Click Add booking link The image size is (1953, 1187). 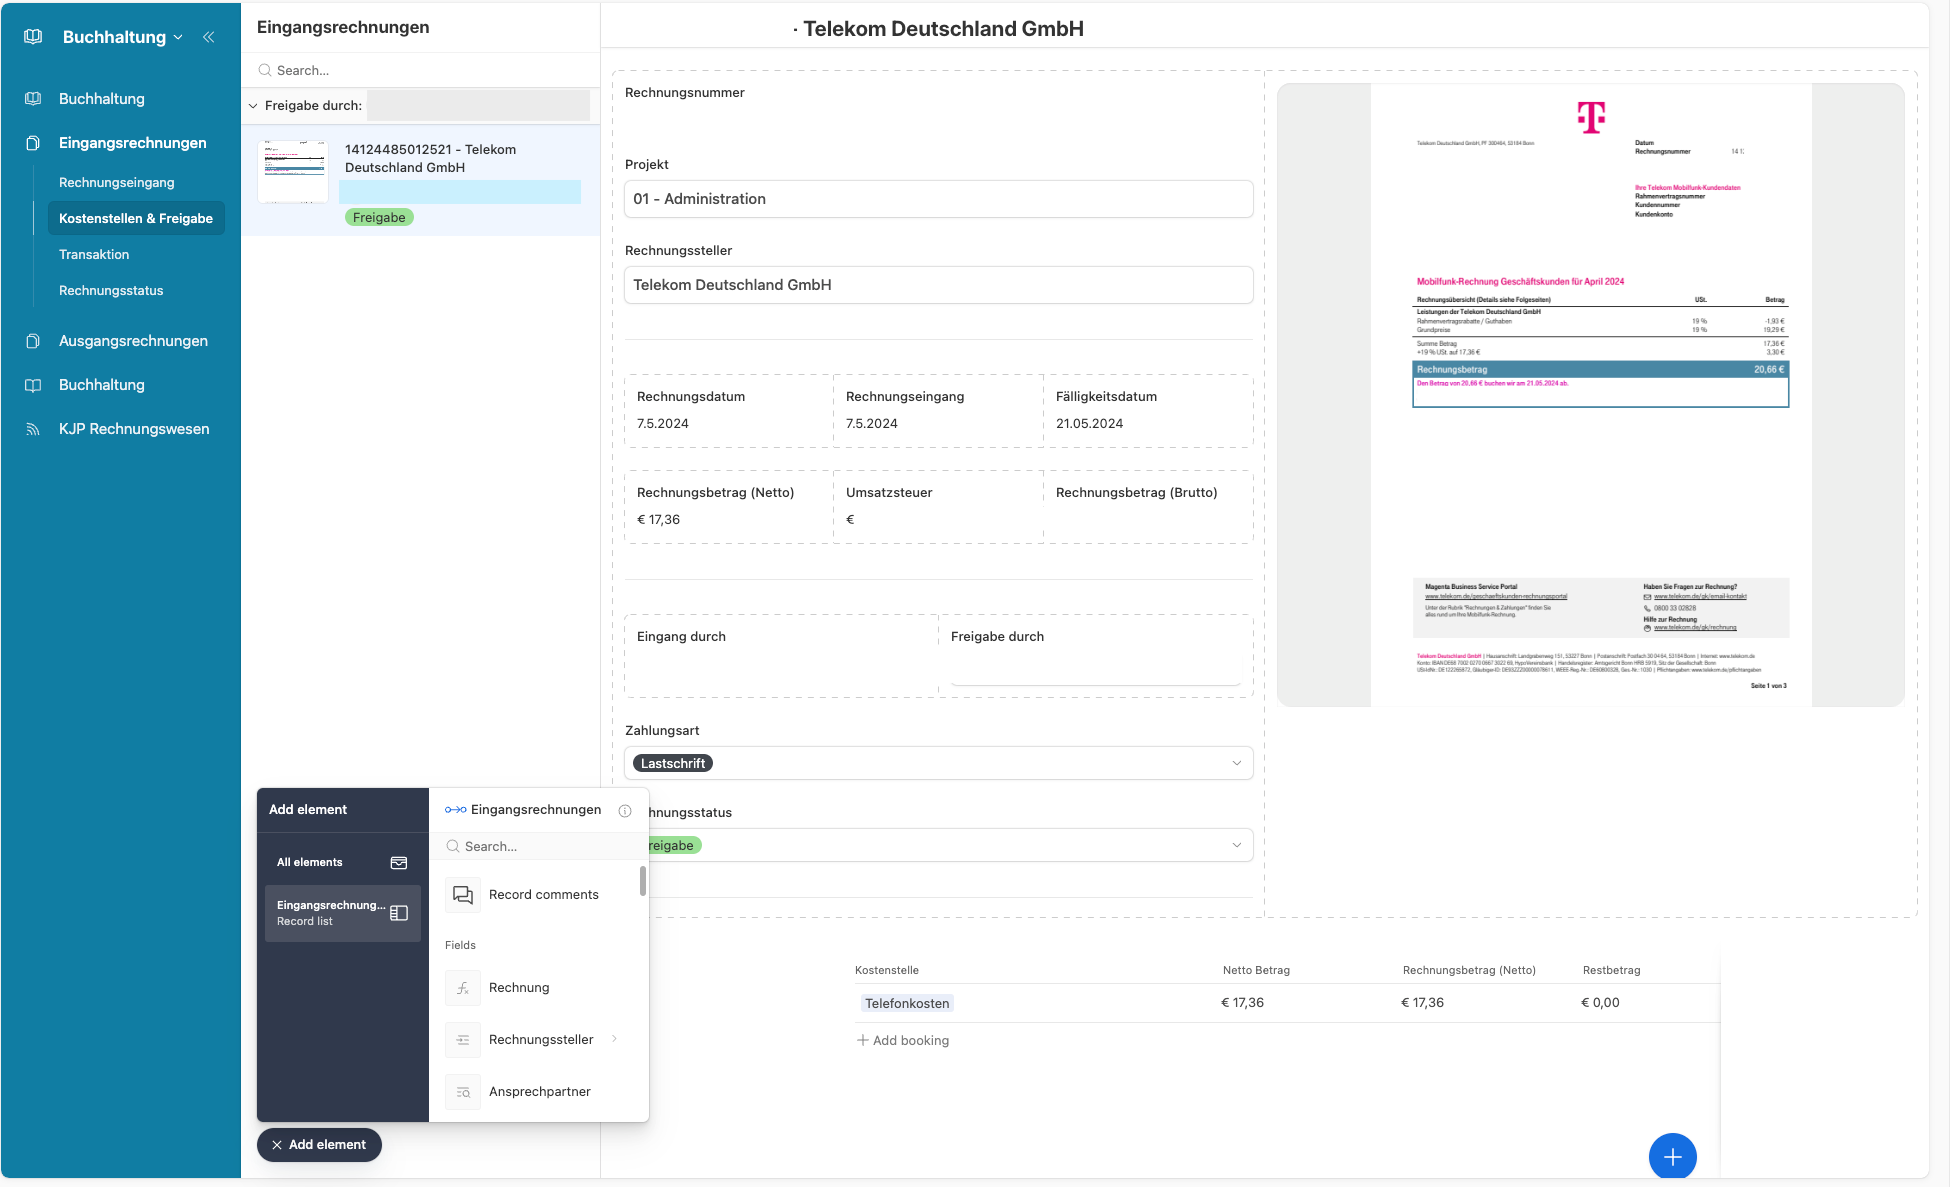(902, 1041)
